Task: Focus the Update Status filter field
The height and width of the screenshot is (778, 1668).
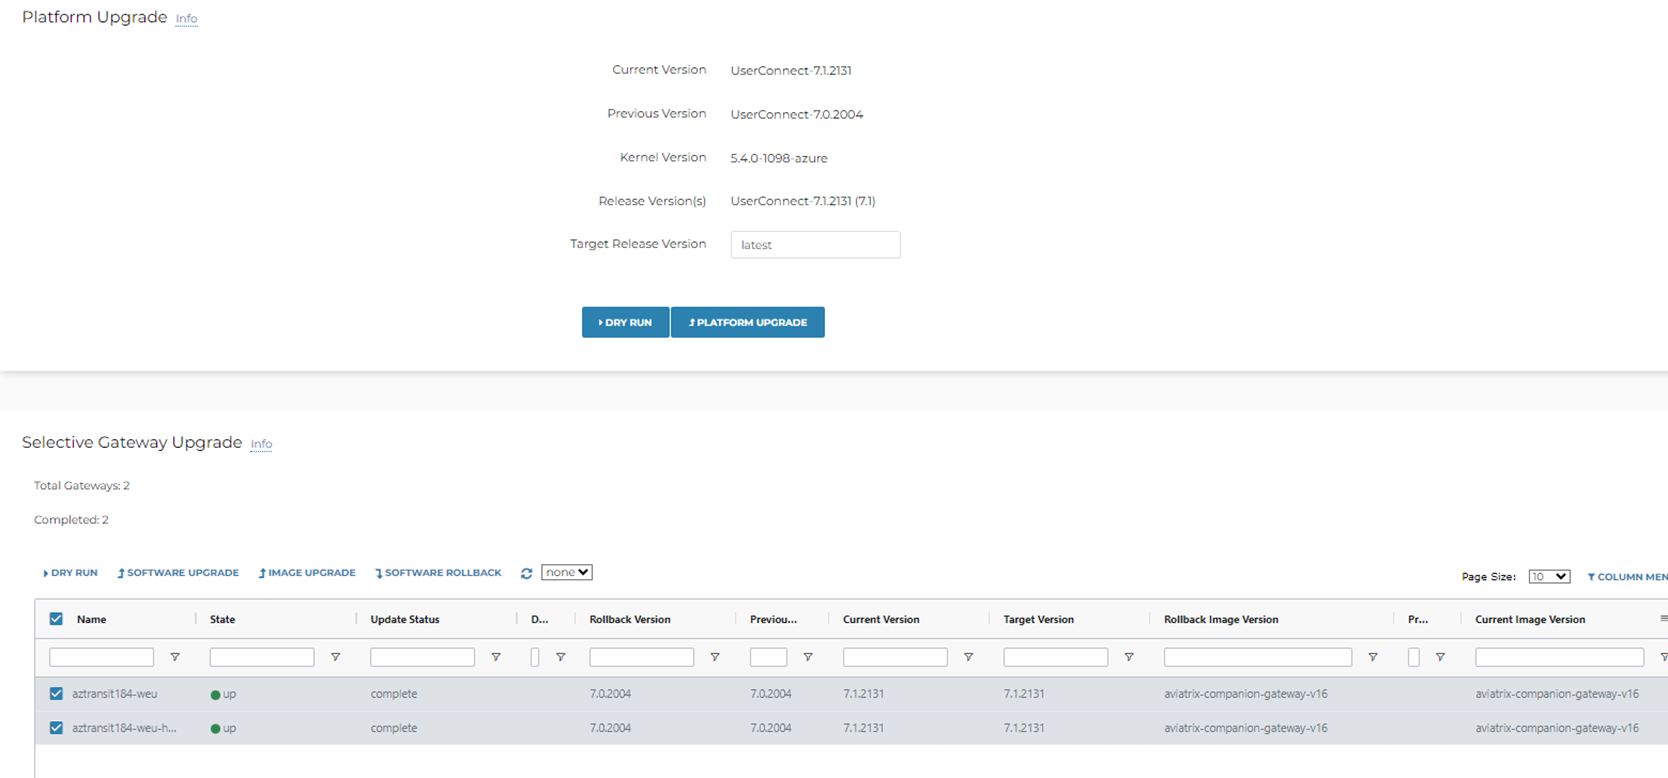Action: (x=422, y=657)
